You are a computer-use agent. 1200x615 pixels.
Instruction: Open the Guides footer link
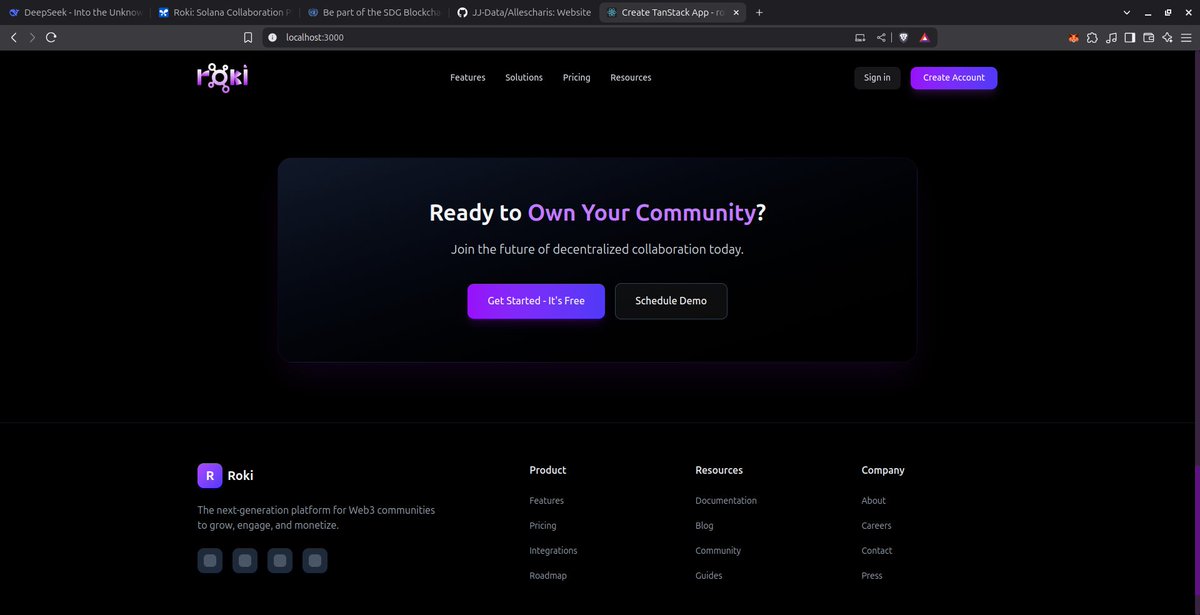pyautogui.click(x=709, y=575)
